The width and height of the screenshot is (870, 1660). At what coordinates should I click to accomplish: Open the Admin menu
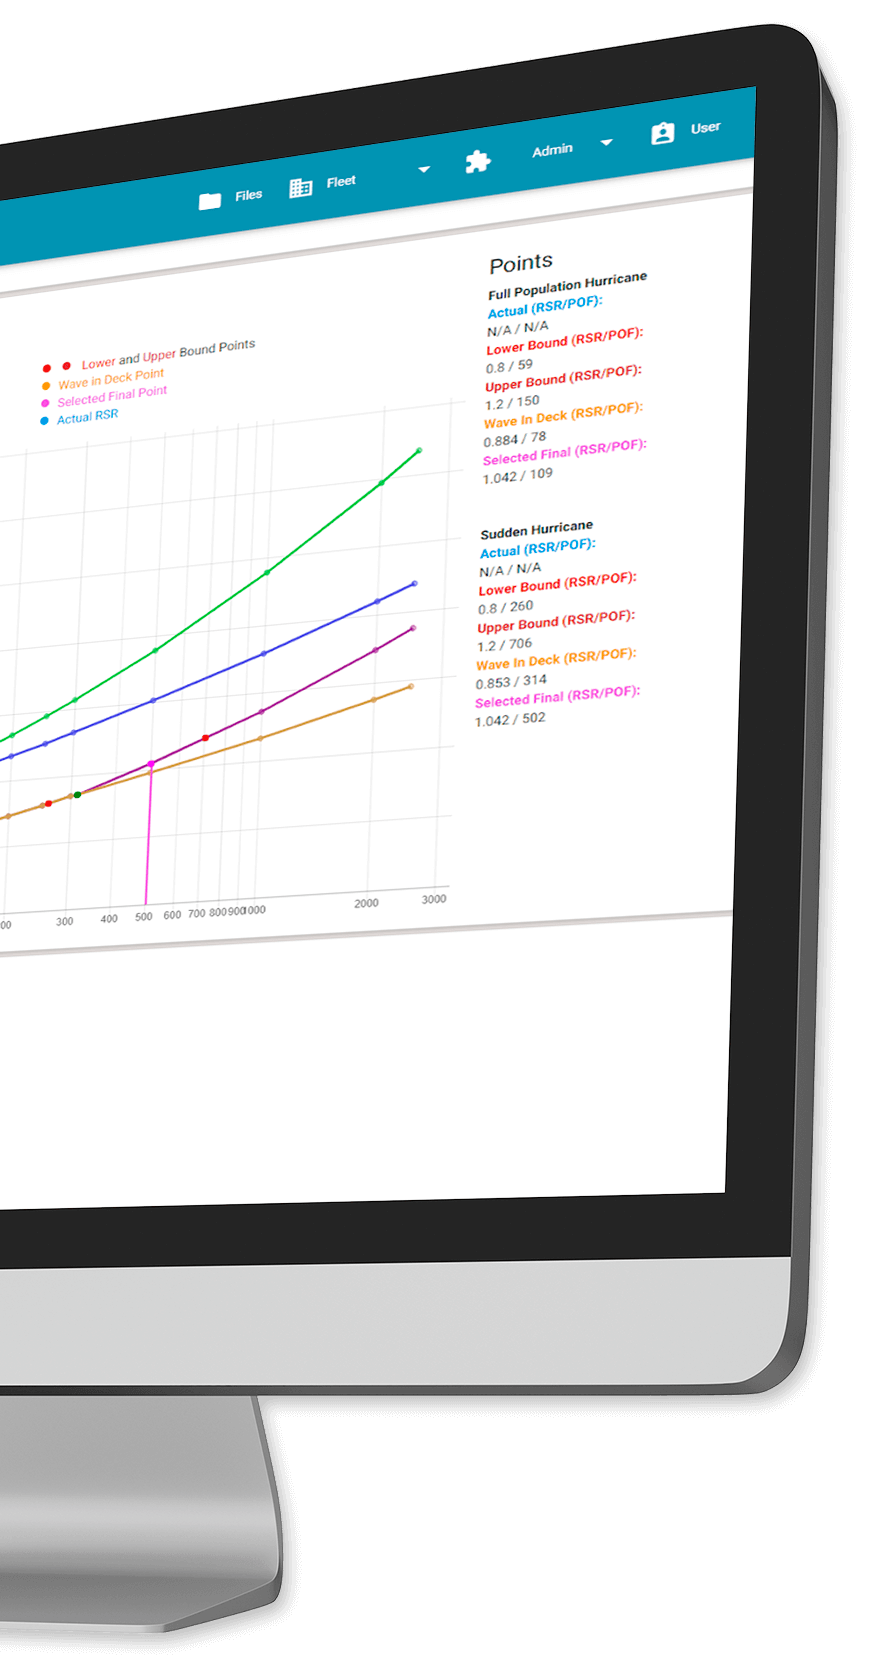[552, 150]
